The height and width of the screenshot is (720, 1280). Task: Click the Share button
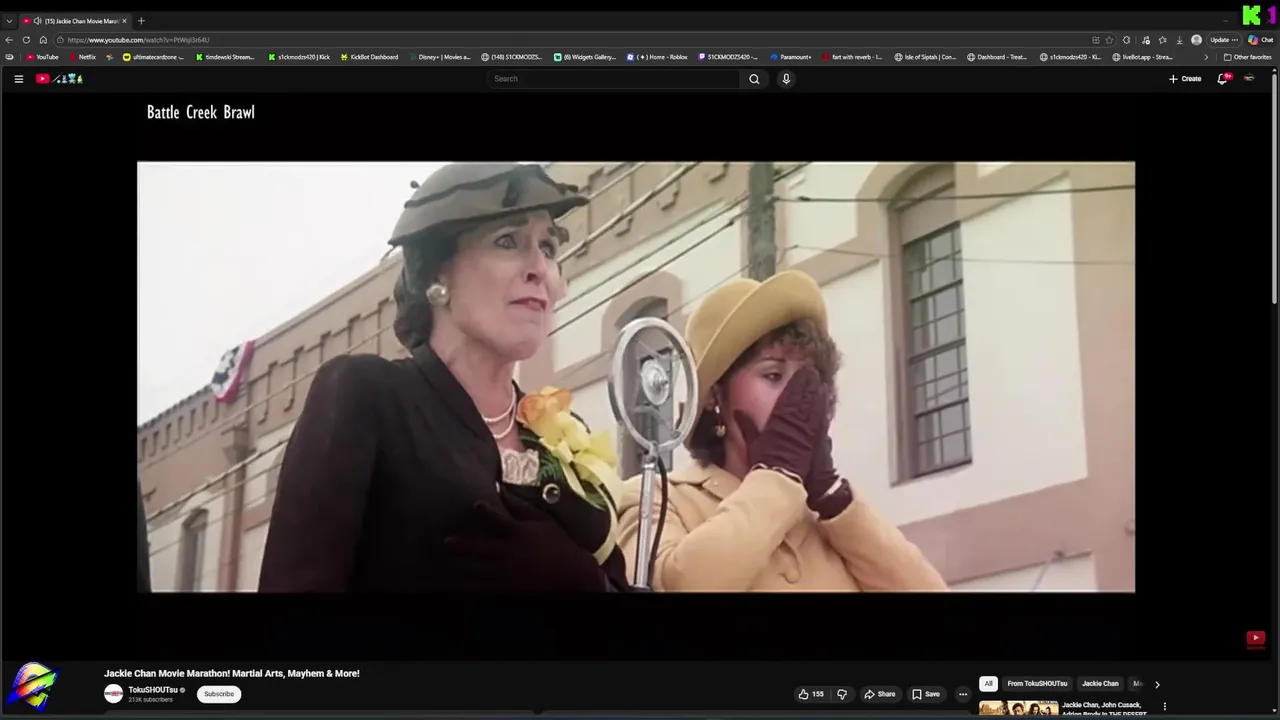880,694
